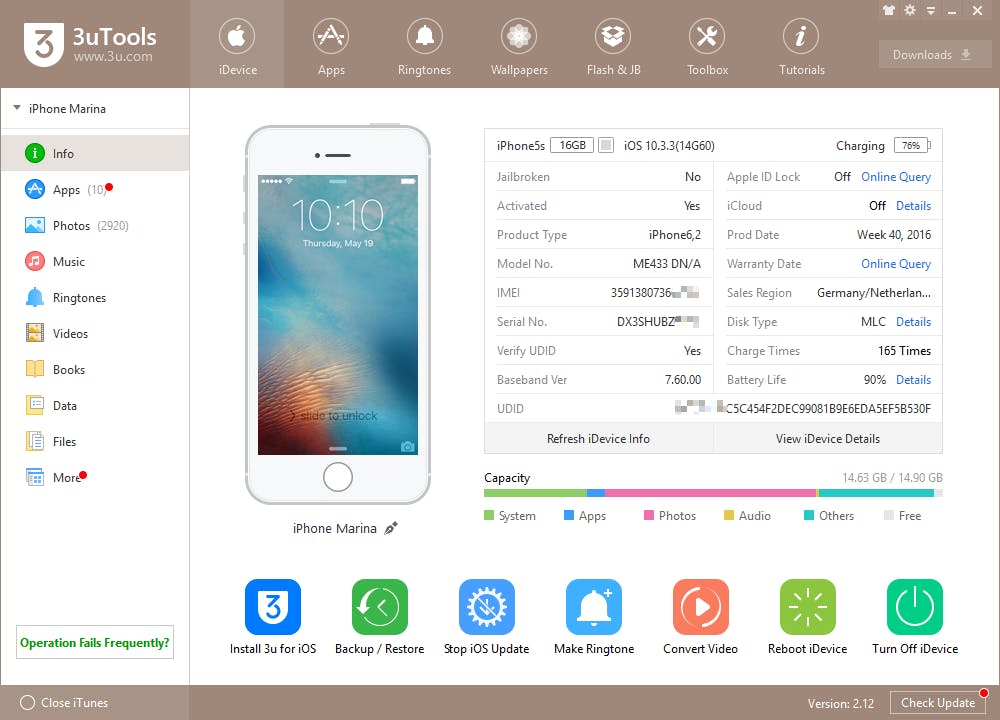Select More in the sidebar
The width and height of the screenshot is (1000, 720).
[95, 478]
